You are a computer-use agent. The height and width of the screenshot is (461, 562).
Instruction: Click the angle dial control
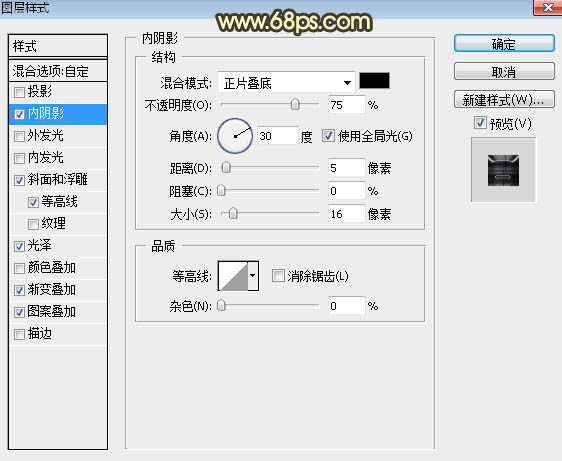pos(235,136)
